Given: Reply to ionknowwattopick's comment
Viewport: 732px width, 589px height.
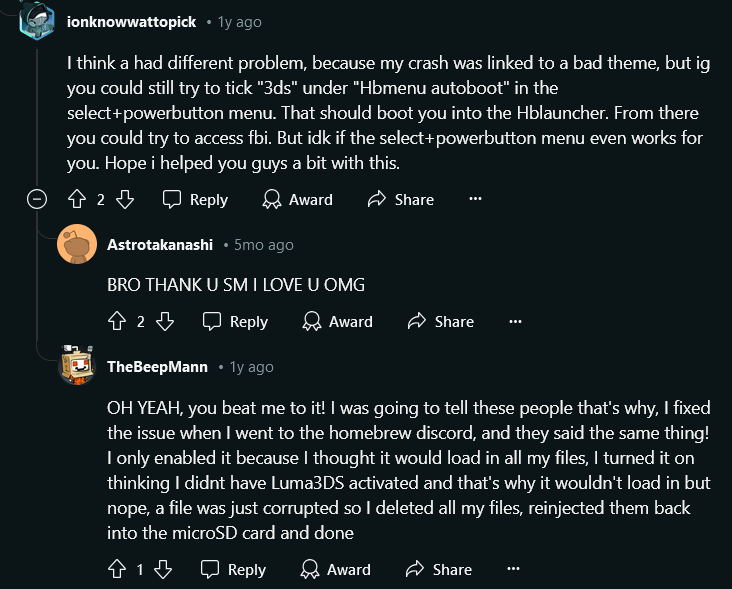Looking at the screenshot, I should 195,199.
